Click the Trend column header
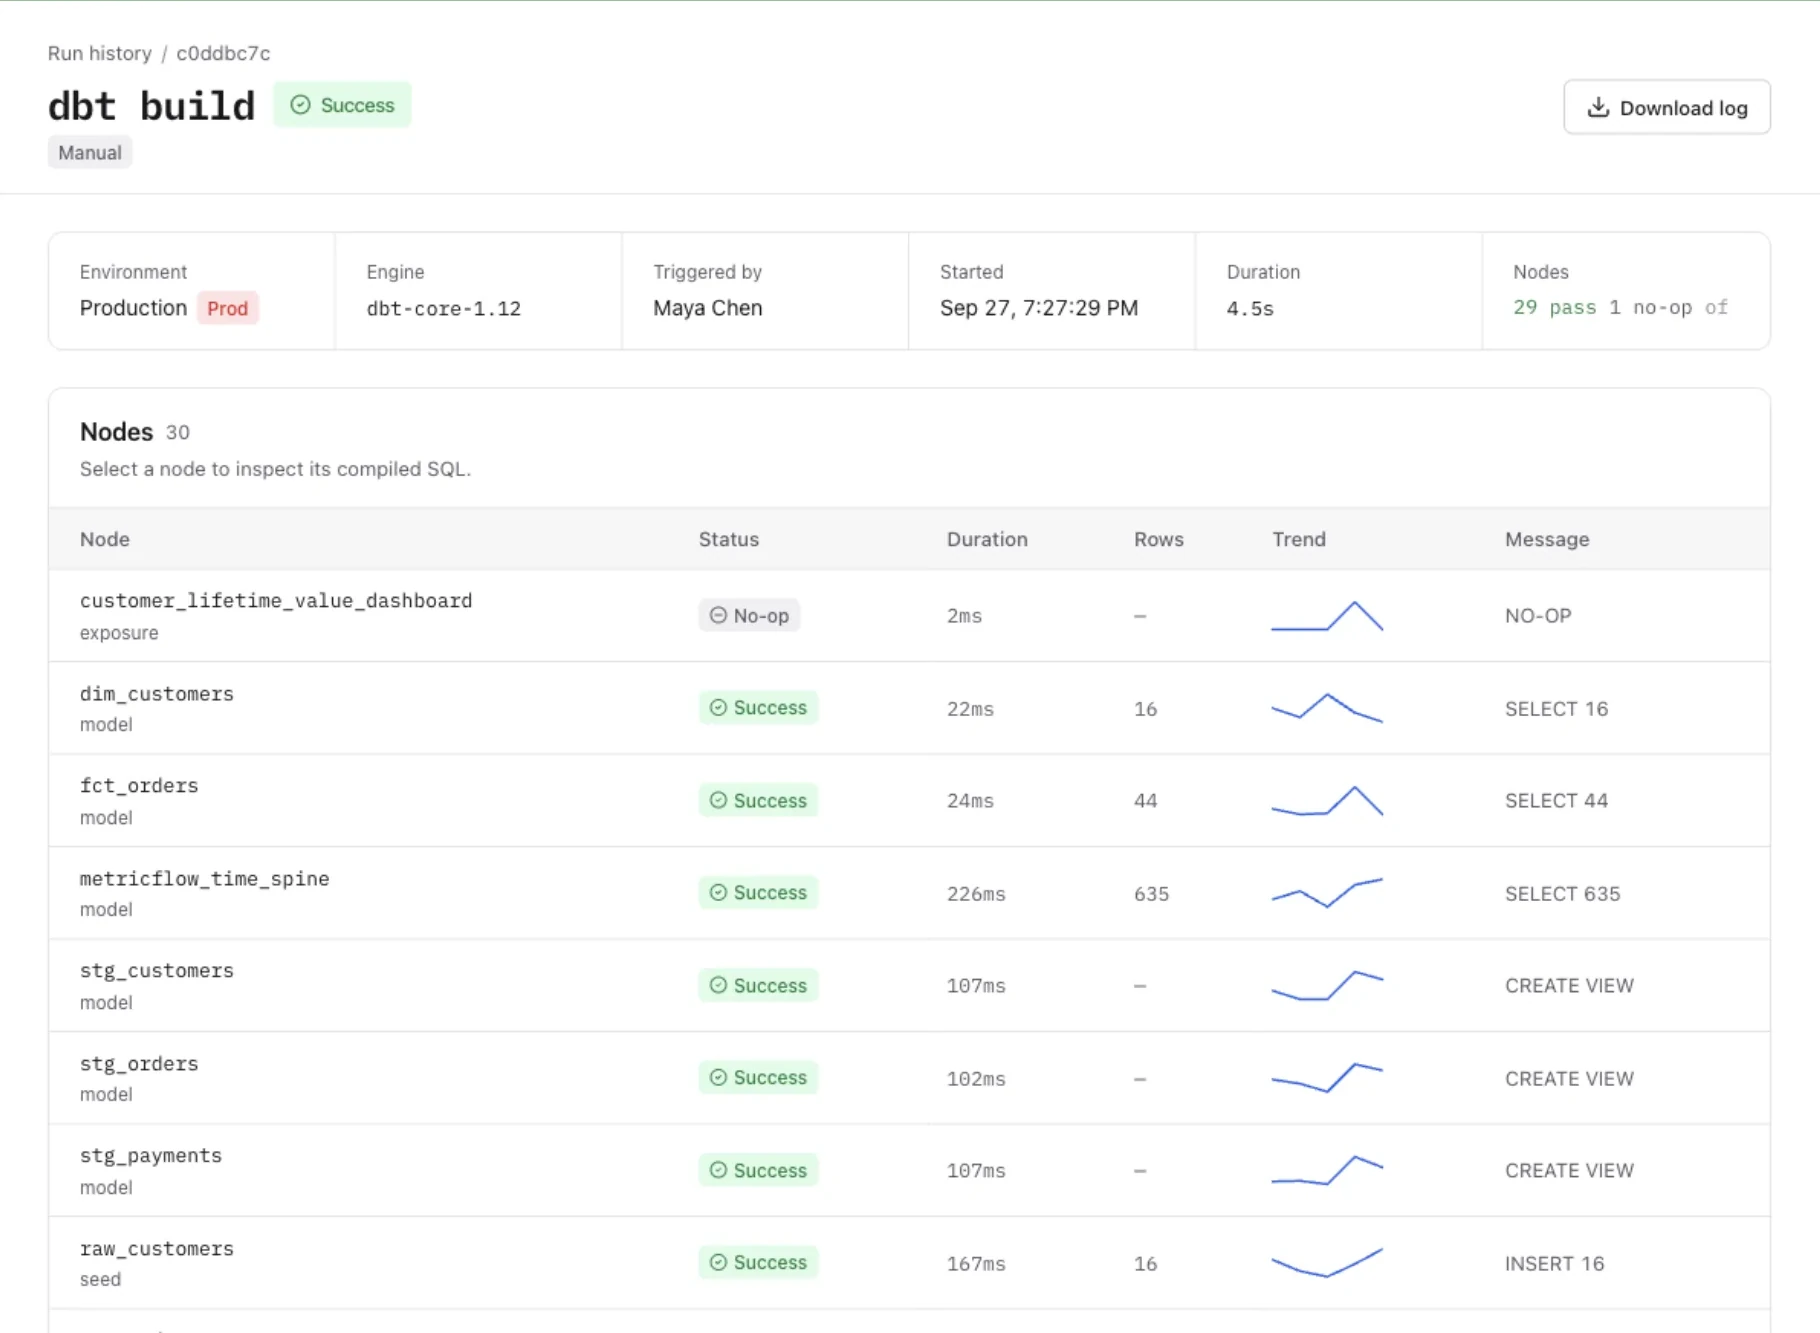The width and height of the screenshot is (1820, 1333). tap(1299, 539)
